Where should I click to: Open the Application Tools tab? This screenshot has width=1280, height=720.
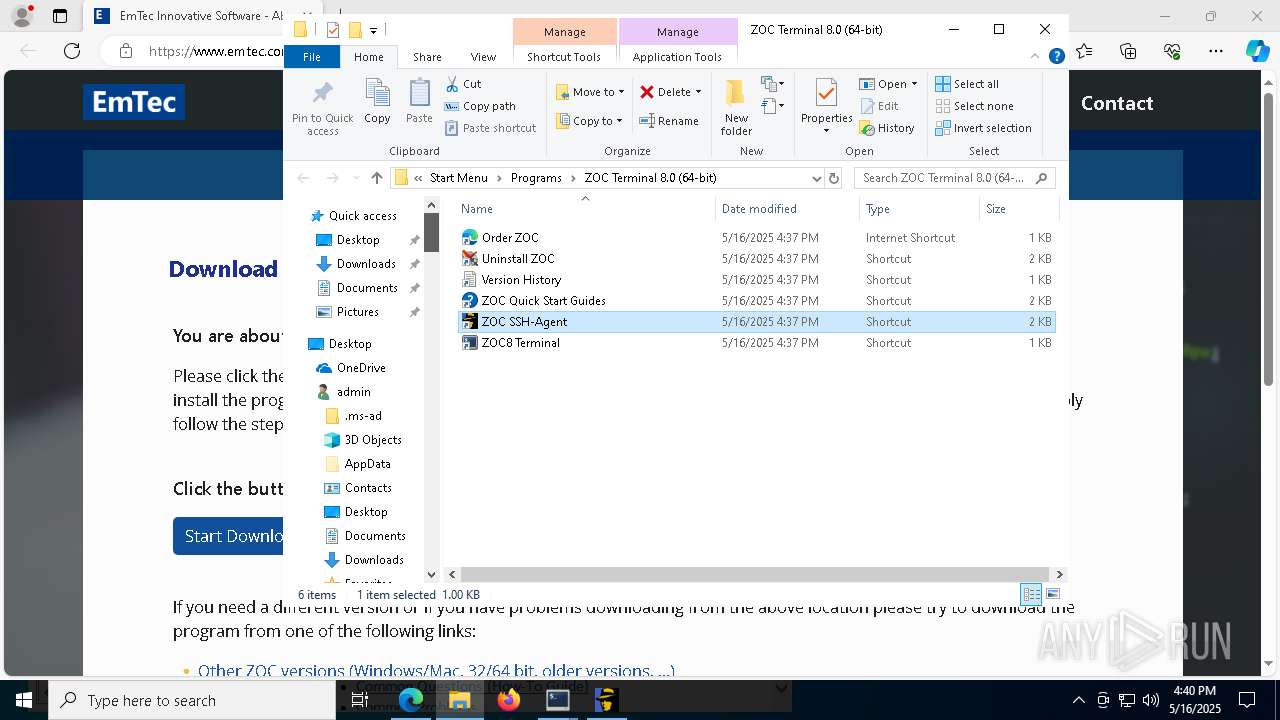click(x=677, y=57)
